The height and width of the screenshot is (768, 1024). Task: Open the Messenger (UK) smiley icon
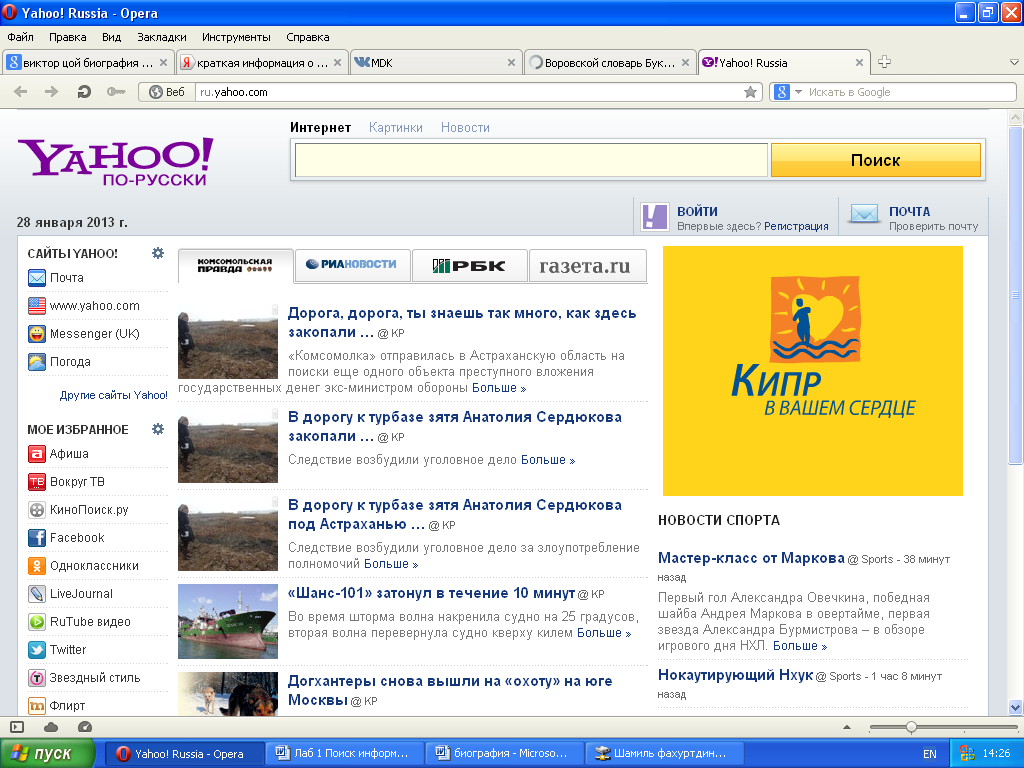click(37, 334)
